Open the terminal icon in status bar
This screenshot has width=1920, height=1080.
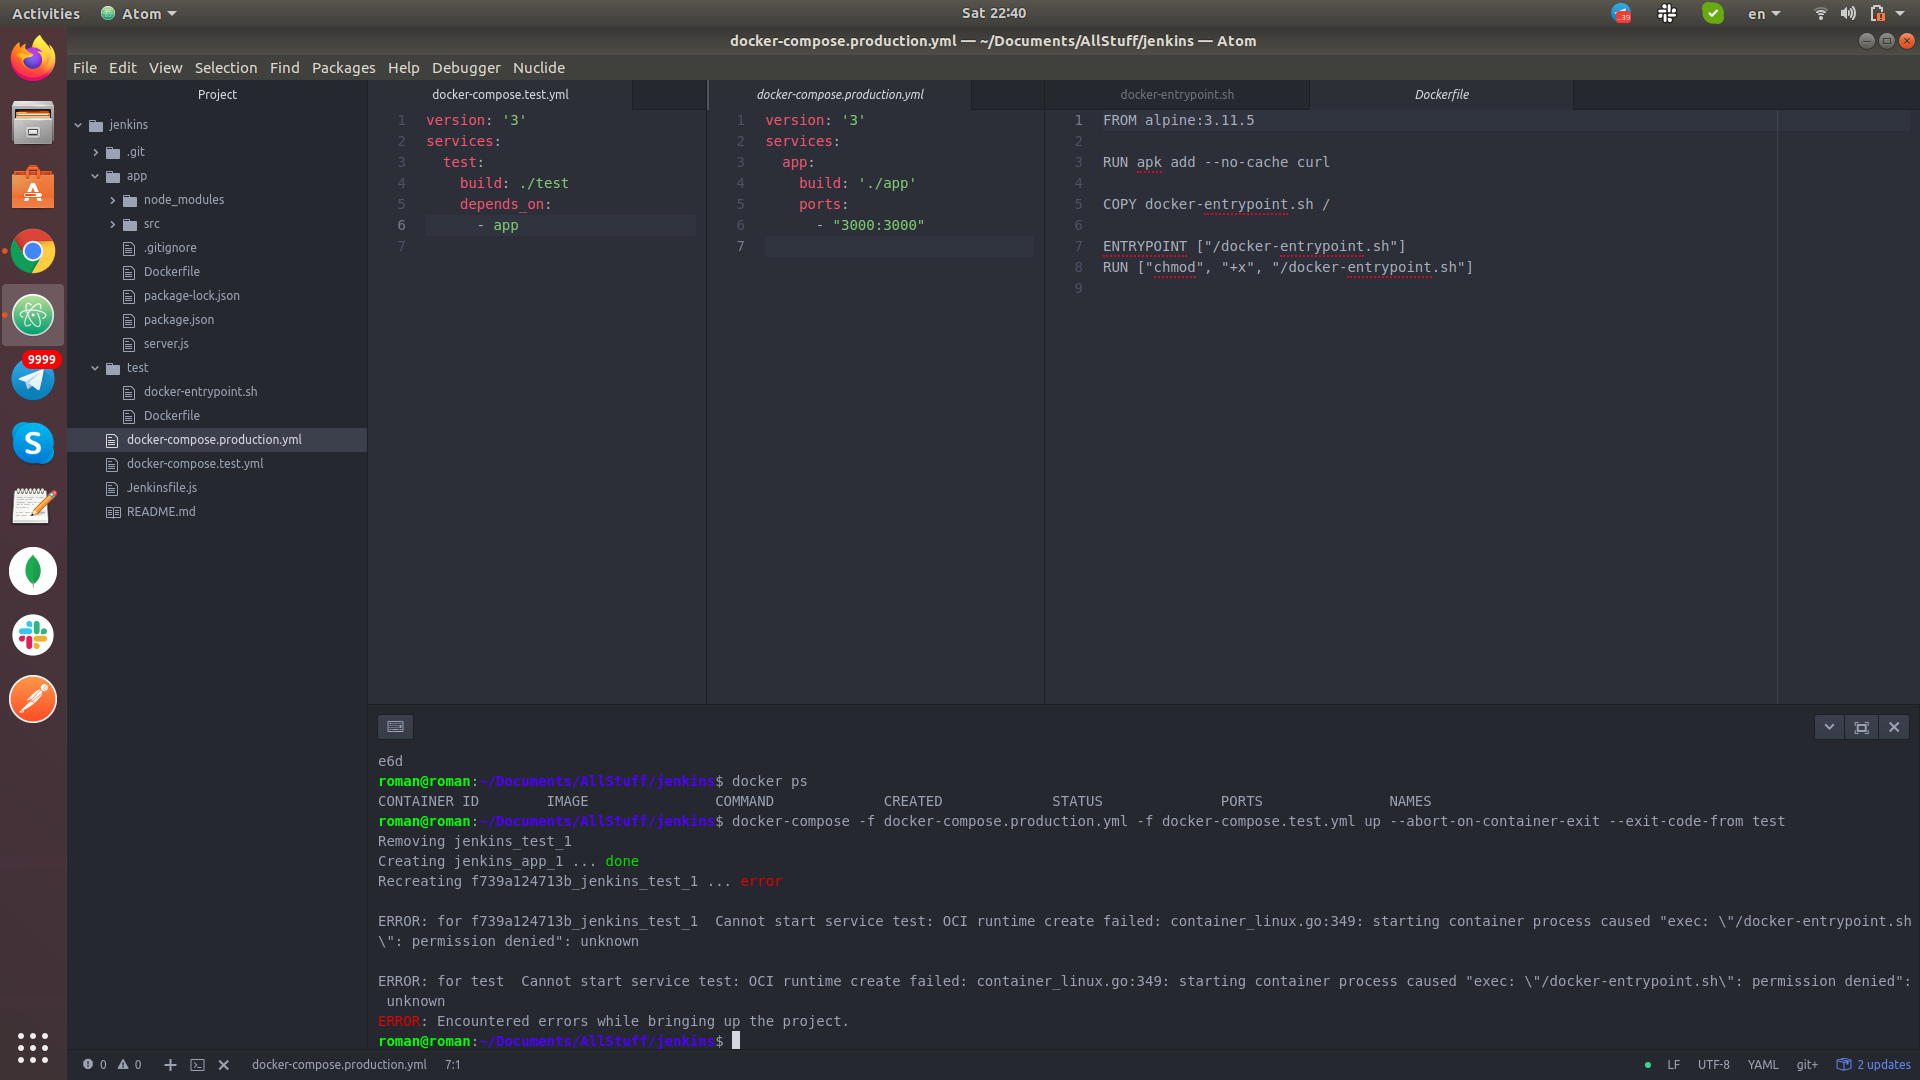tap(197, 1065)
